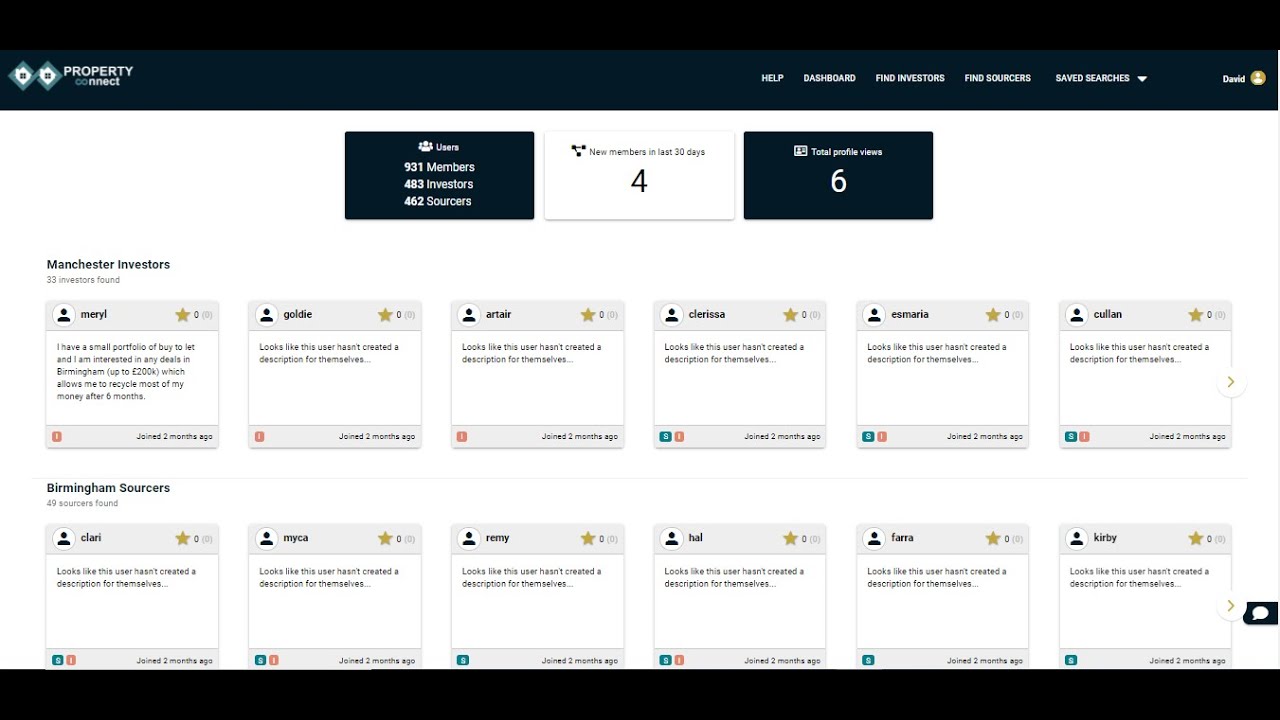Star artair's investor card
This screenshot has height=720, width=1280.
pos(588,315)
